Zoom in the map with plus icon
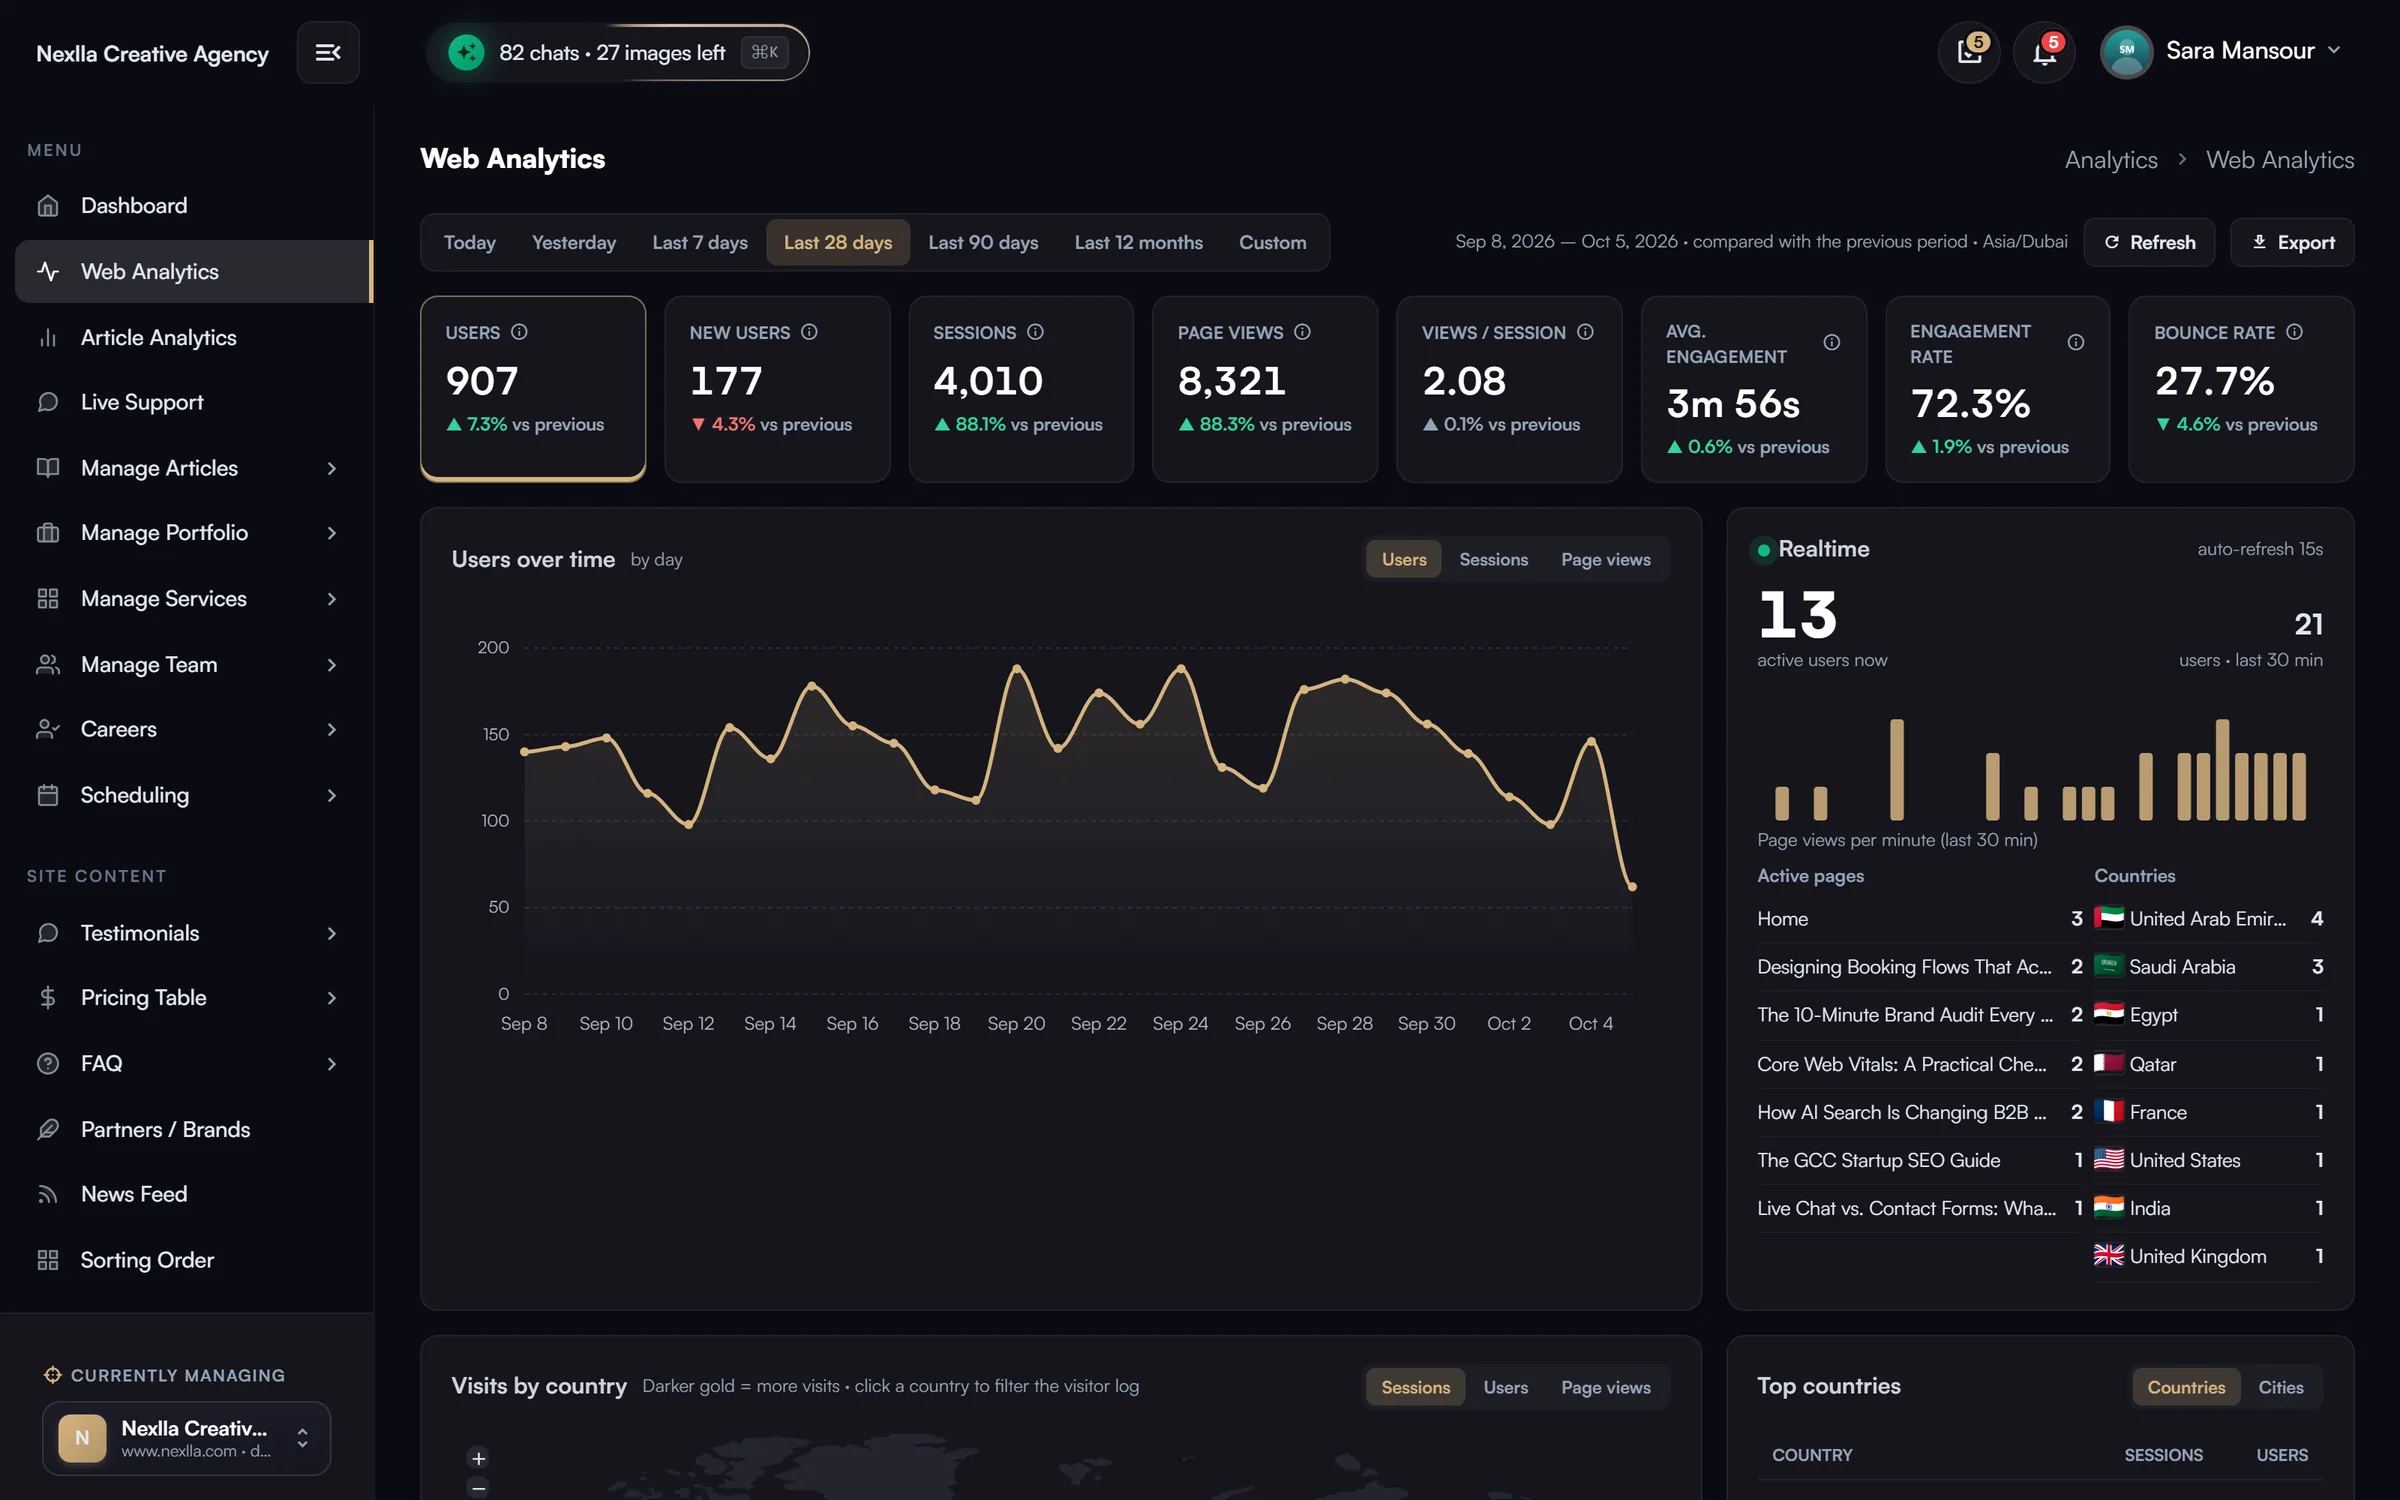Viewport: 2400px width, 1500px height. pyautogui.click(x=479, y=1458)
